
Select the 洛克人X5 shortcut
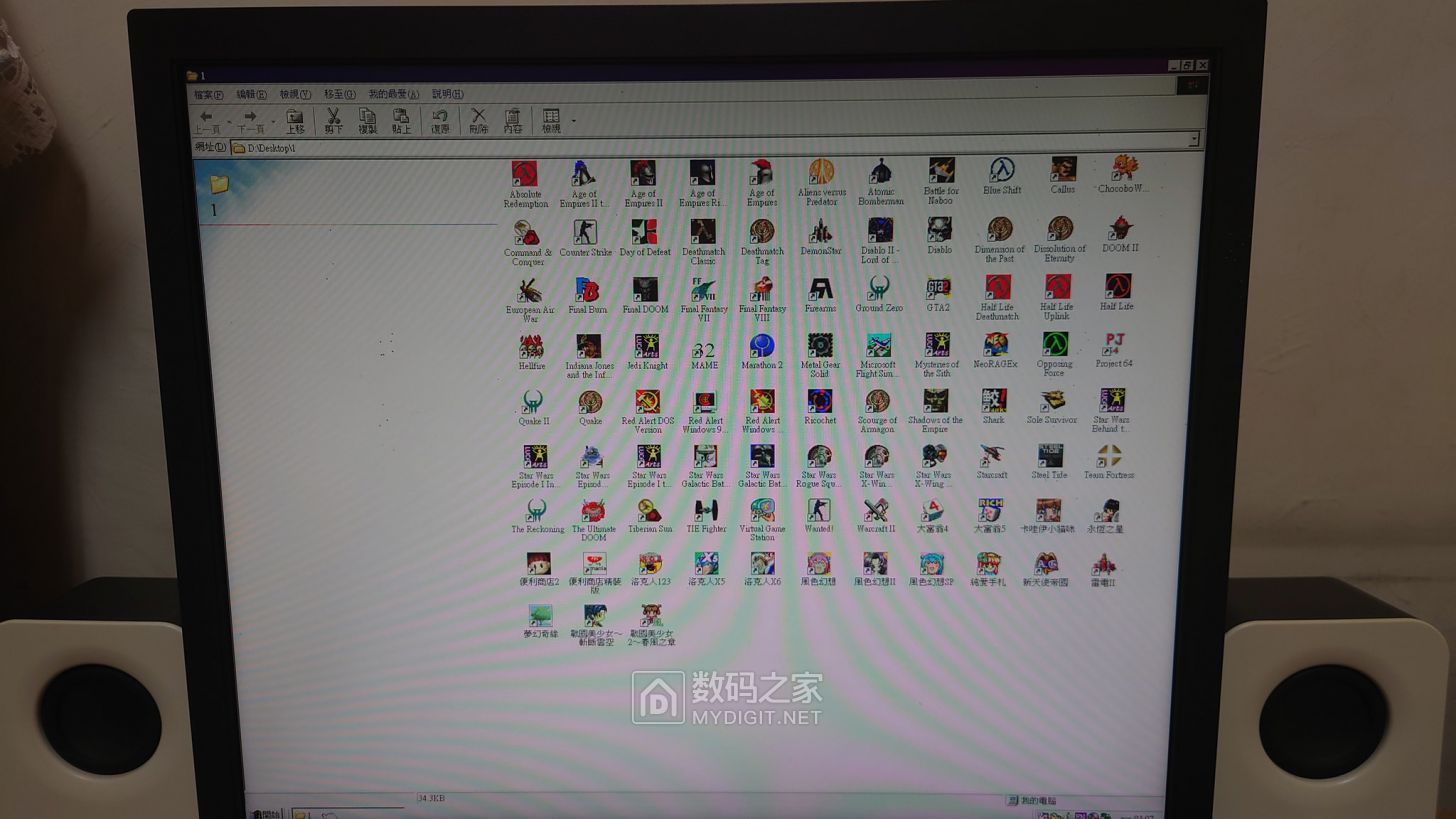[x=706, y=569]
